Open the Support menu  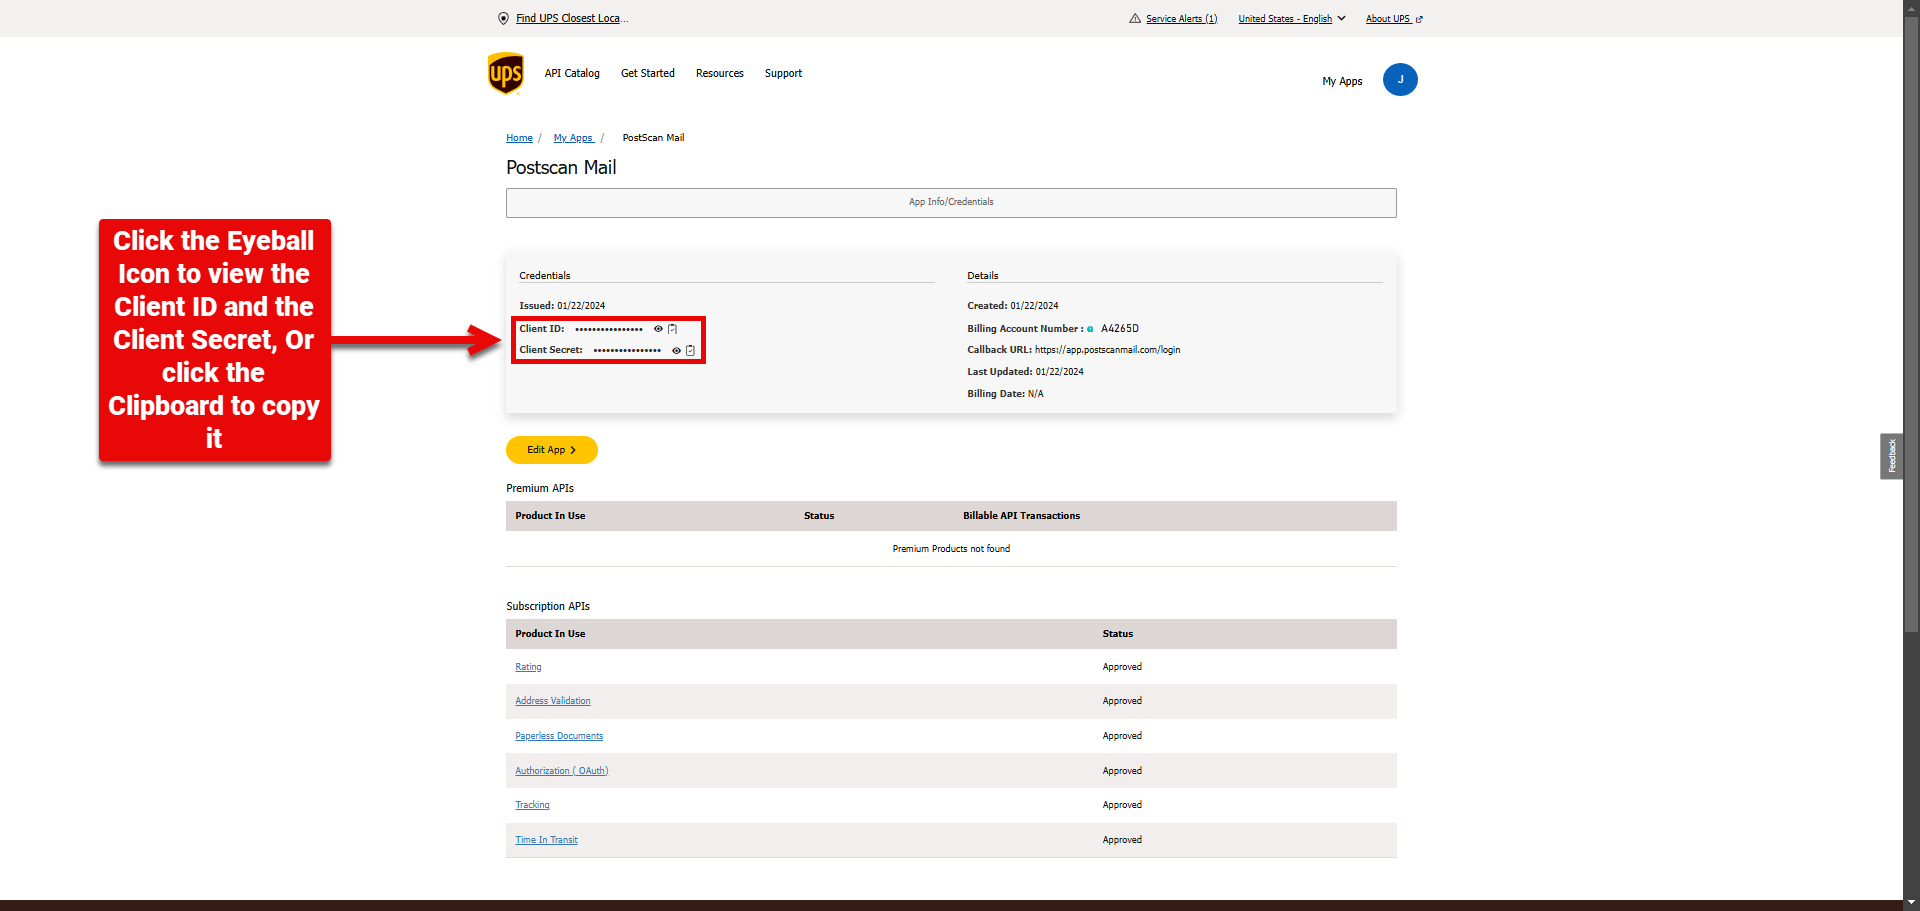pos(783,73)
